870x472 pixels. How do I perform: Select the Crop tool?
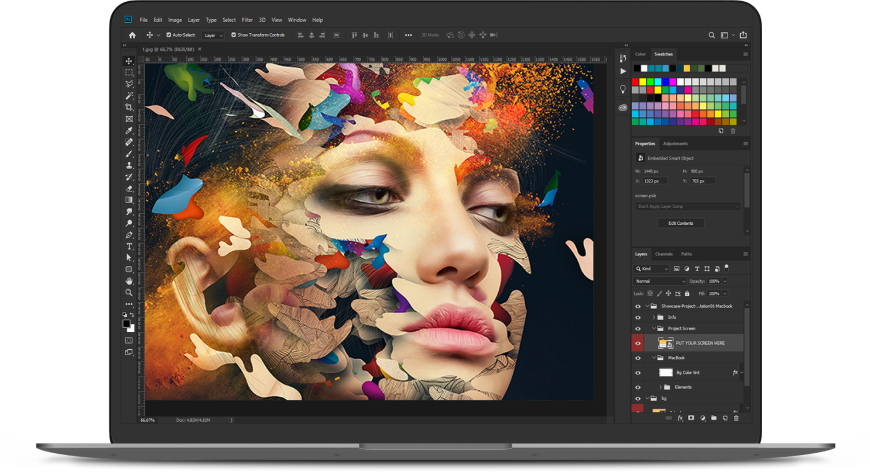[129, 108]
